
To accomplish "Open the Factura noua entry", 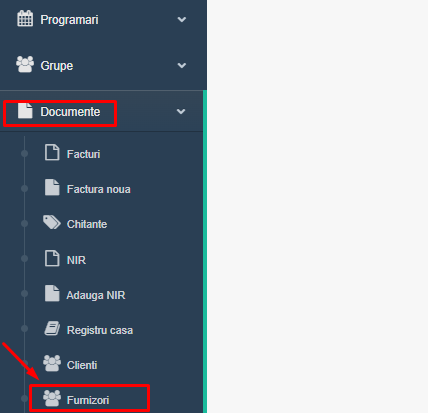I will [x=99, y=189].
